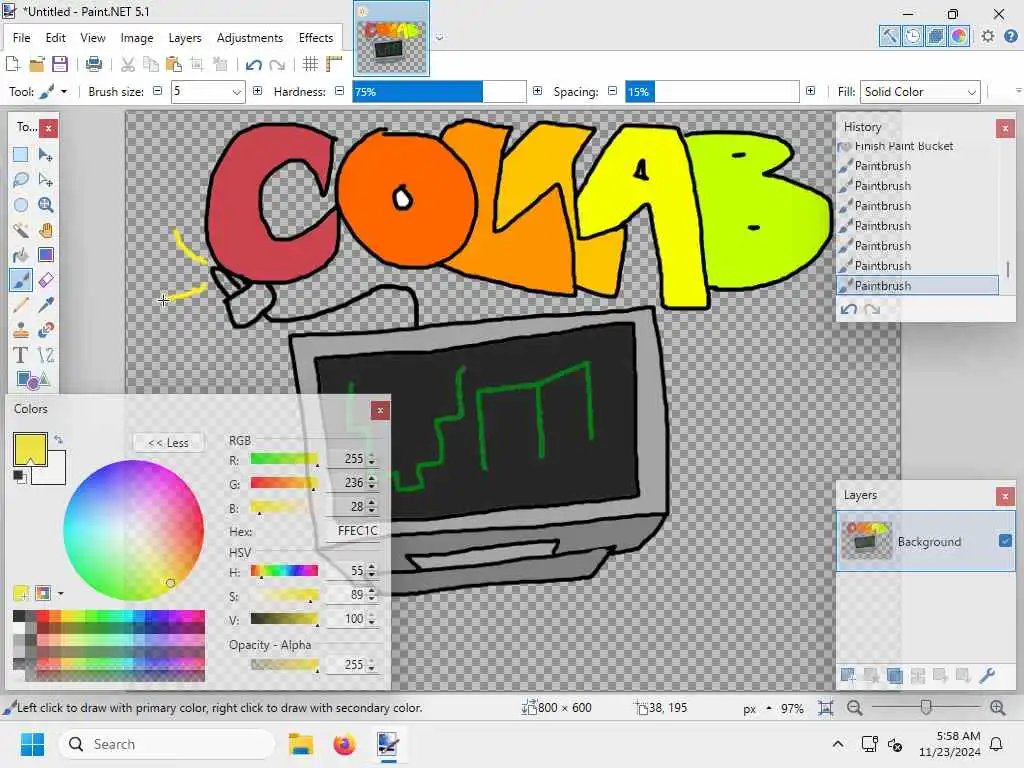Select the Pencil tool
The height and width of the screenshot is (768, 1024).
20,305
